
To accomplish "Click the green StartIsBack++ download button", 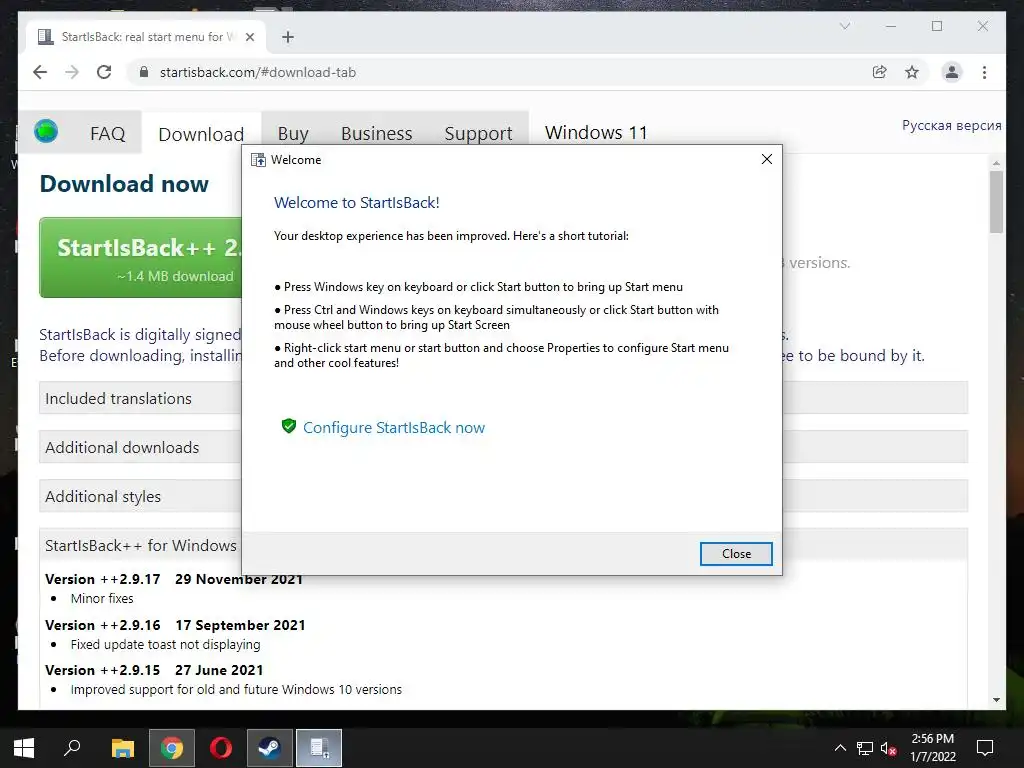I will coord(140,258).
